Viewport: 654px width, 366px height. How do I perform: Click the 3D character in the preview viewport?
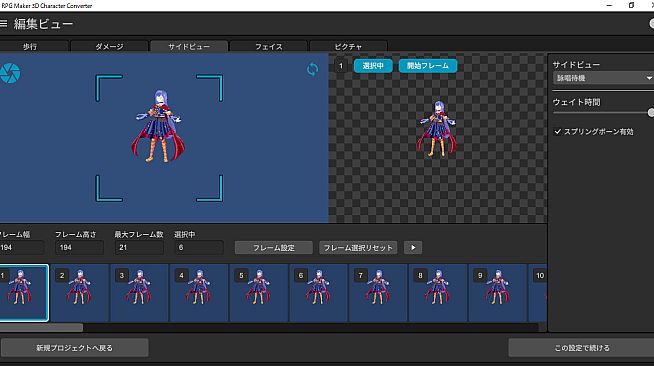click(x=158, y=126)
